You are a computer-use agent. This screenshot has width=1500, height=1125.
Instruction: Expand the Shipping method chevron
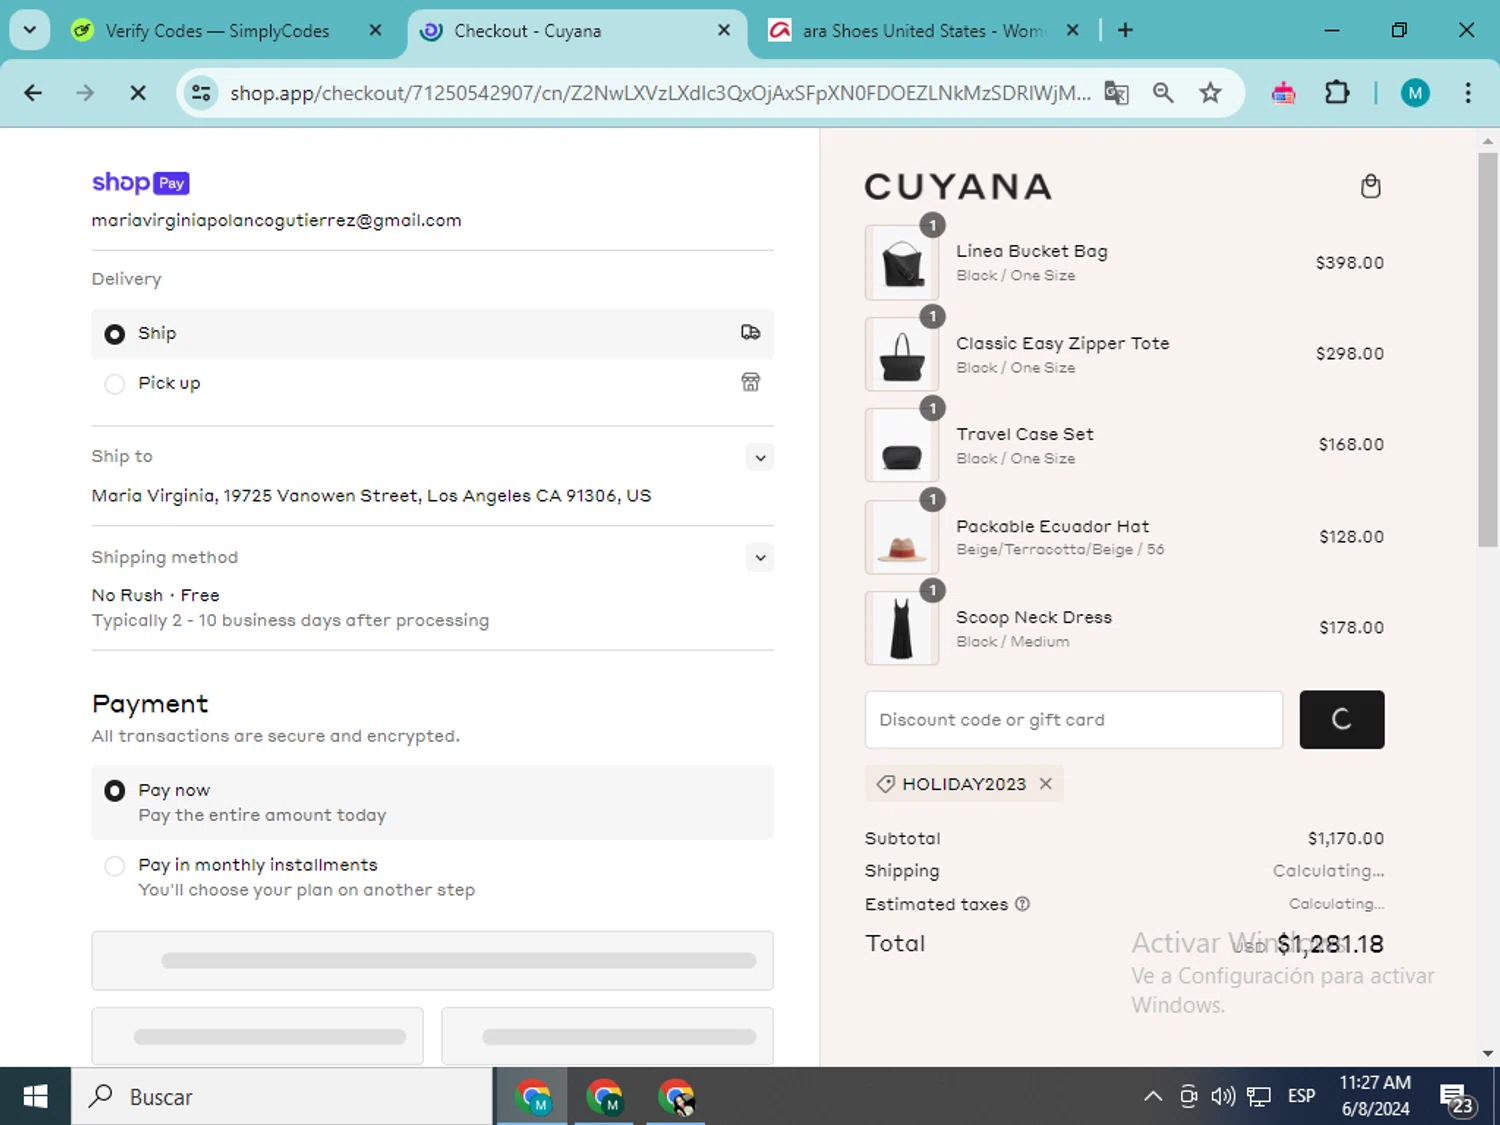tap(760, 558)
